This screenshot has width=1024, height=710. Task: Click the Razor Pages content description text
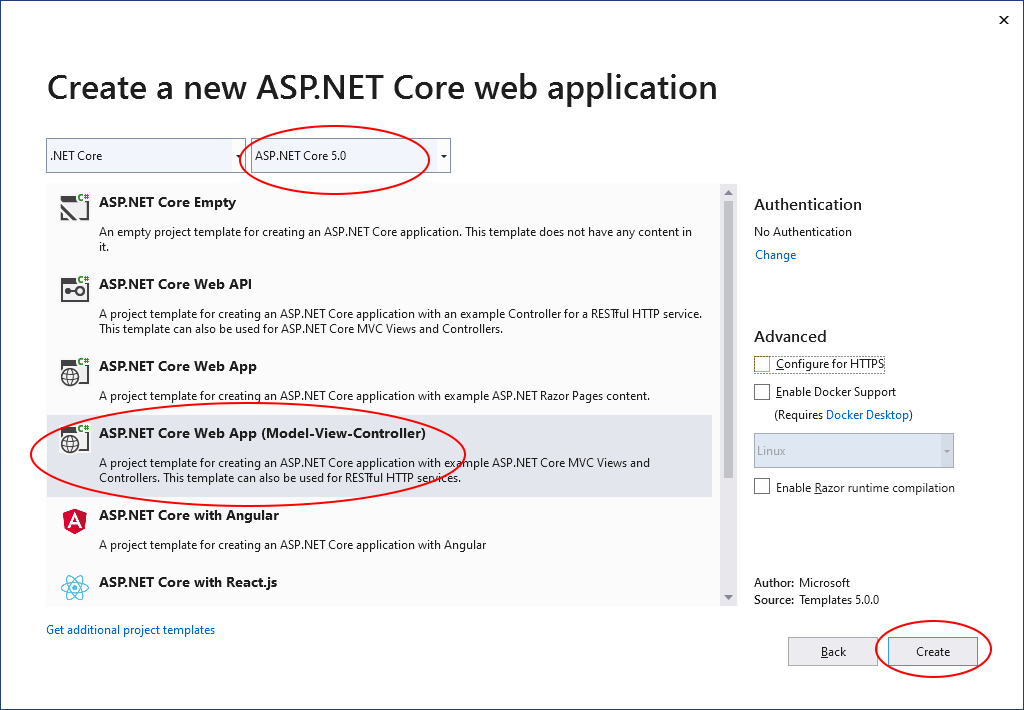click(x=374, y=396)
